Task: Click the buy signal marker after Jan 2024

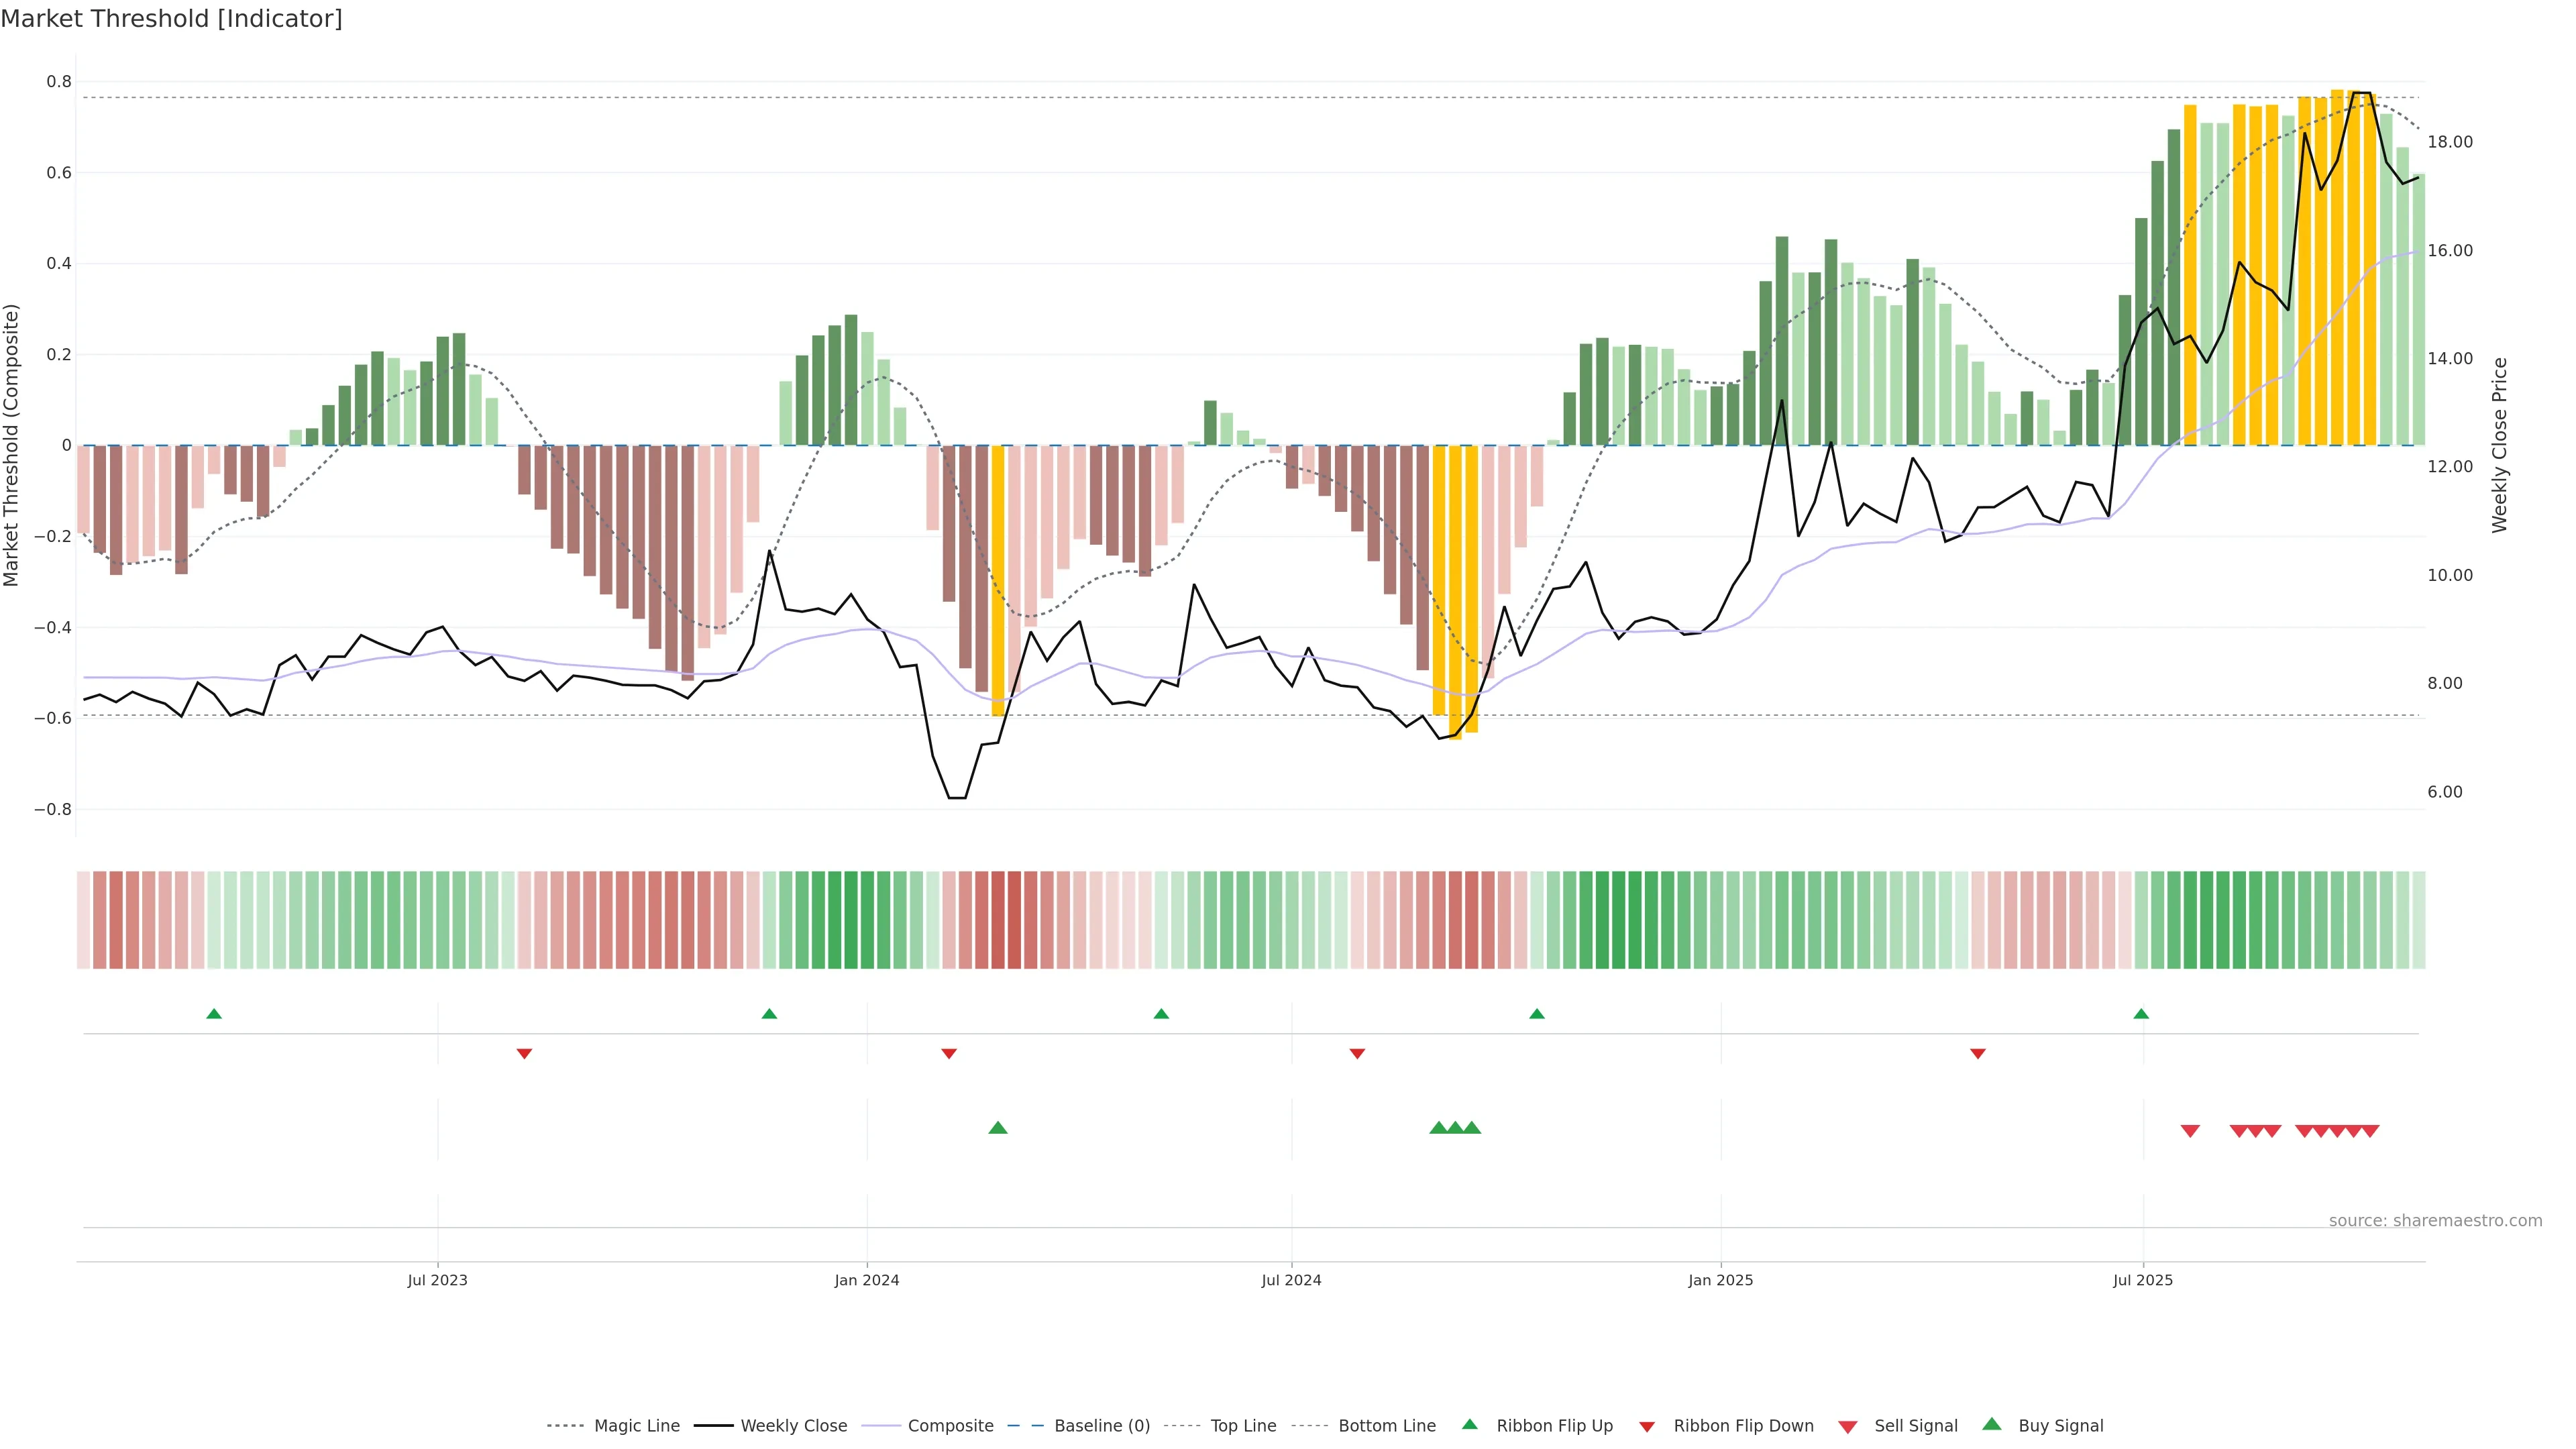Action: 997,1128
